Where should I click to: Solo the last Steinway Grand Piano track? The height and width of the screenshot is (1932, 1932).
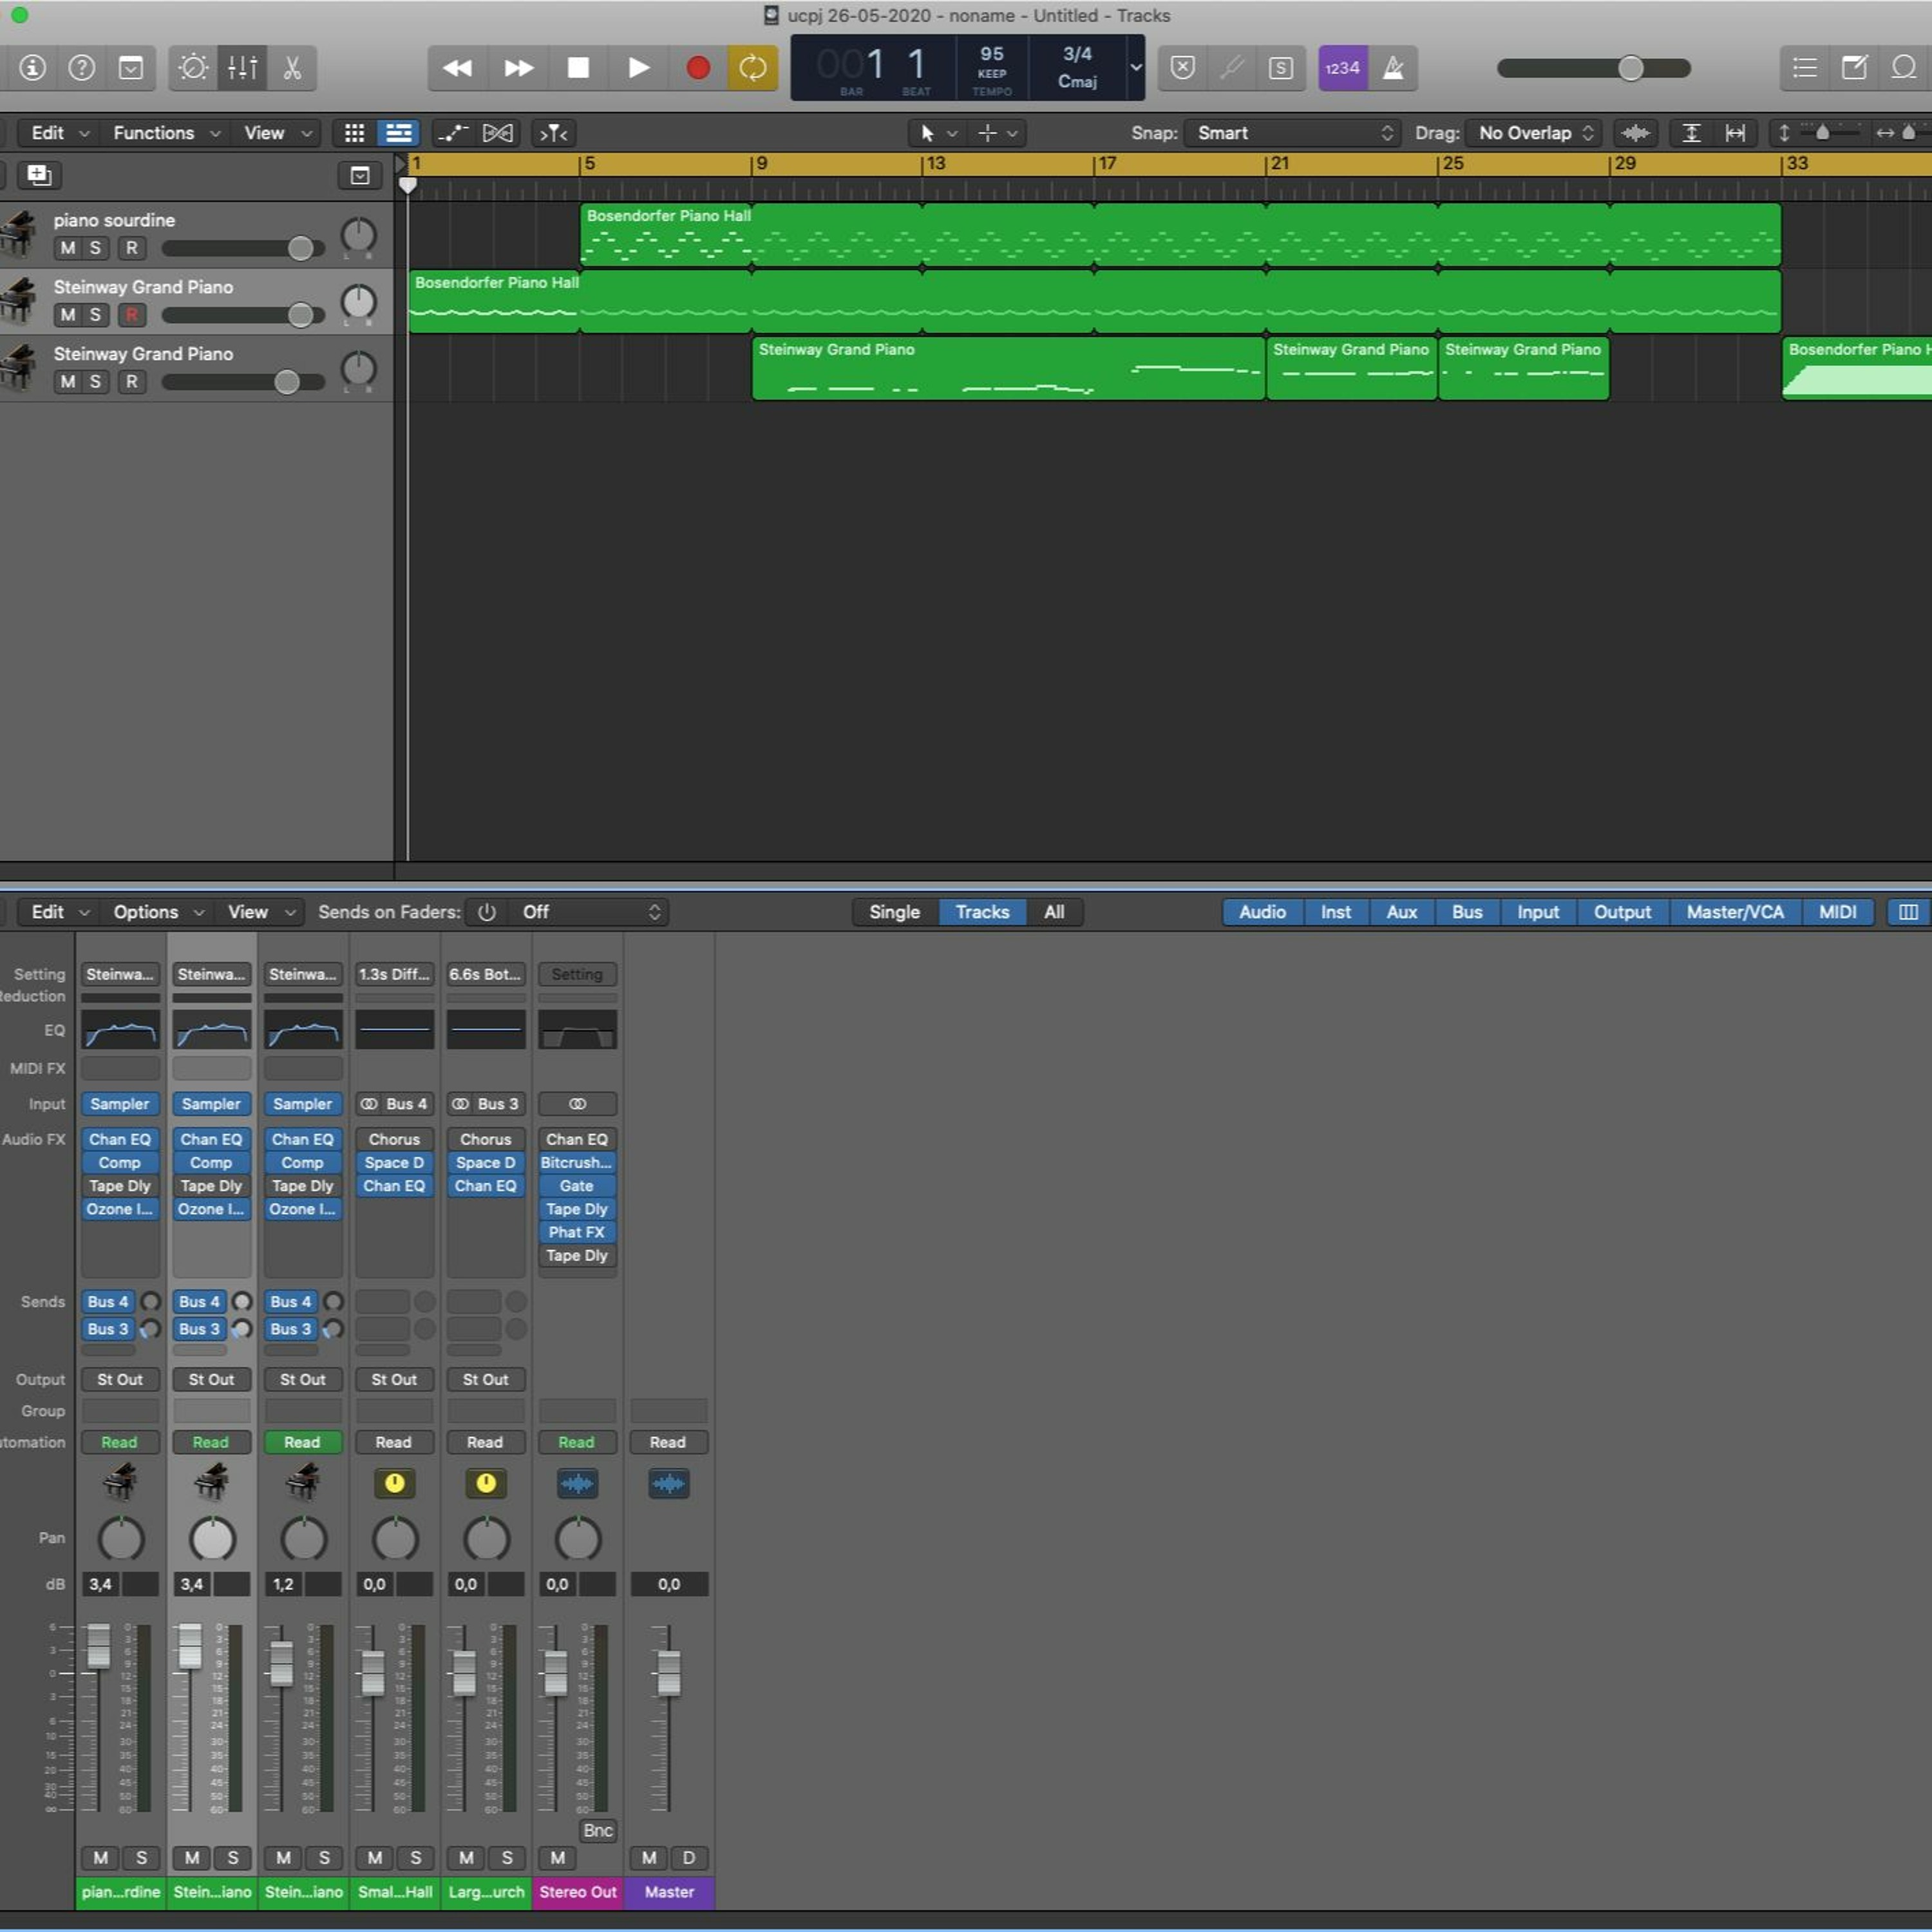pos(95,382)
